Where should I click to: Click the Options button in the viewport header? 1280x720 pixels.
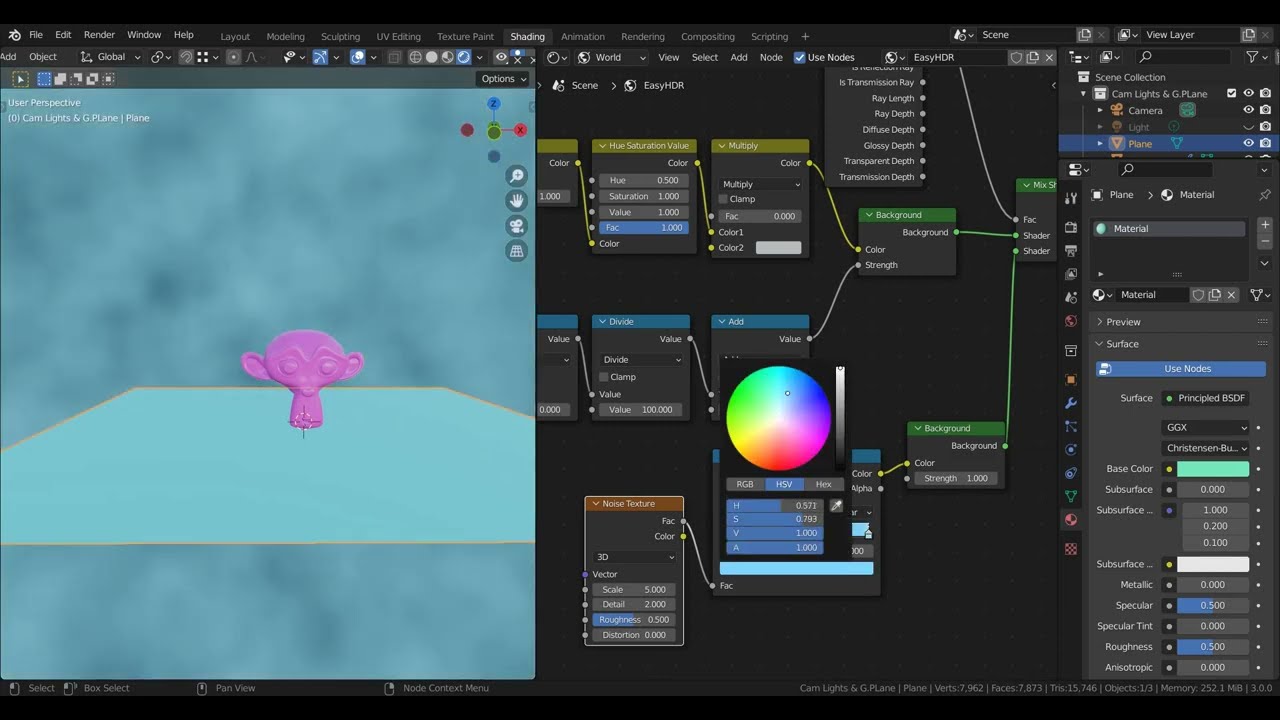tap(502, 78)
